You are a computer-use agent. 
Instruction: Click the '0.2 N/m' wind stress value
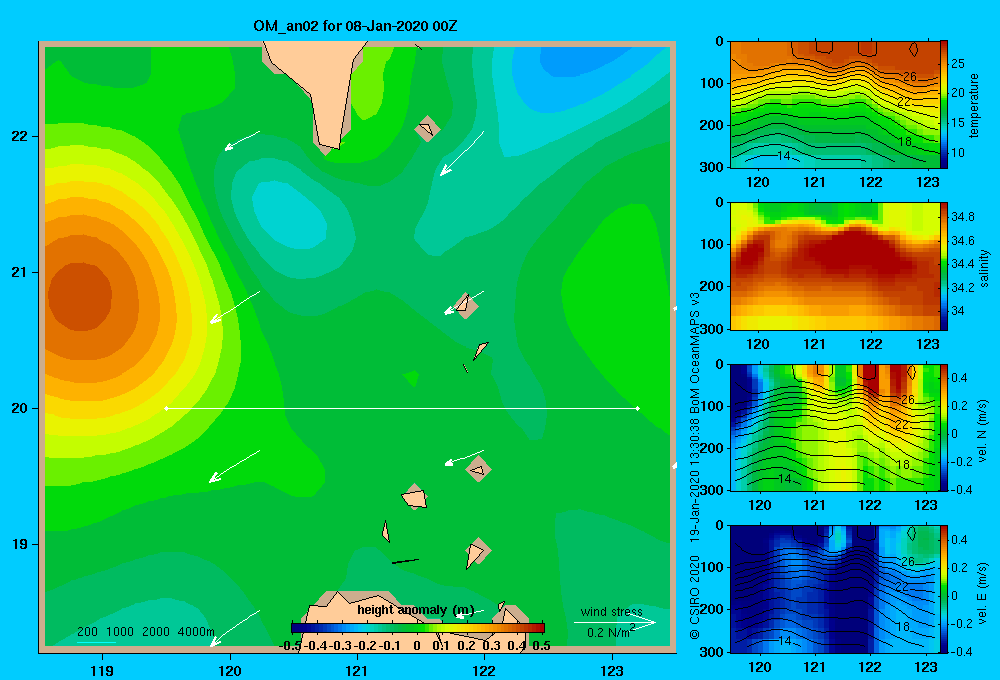pyautogui.click(x=610, y=632)
